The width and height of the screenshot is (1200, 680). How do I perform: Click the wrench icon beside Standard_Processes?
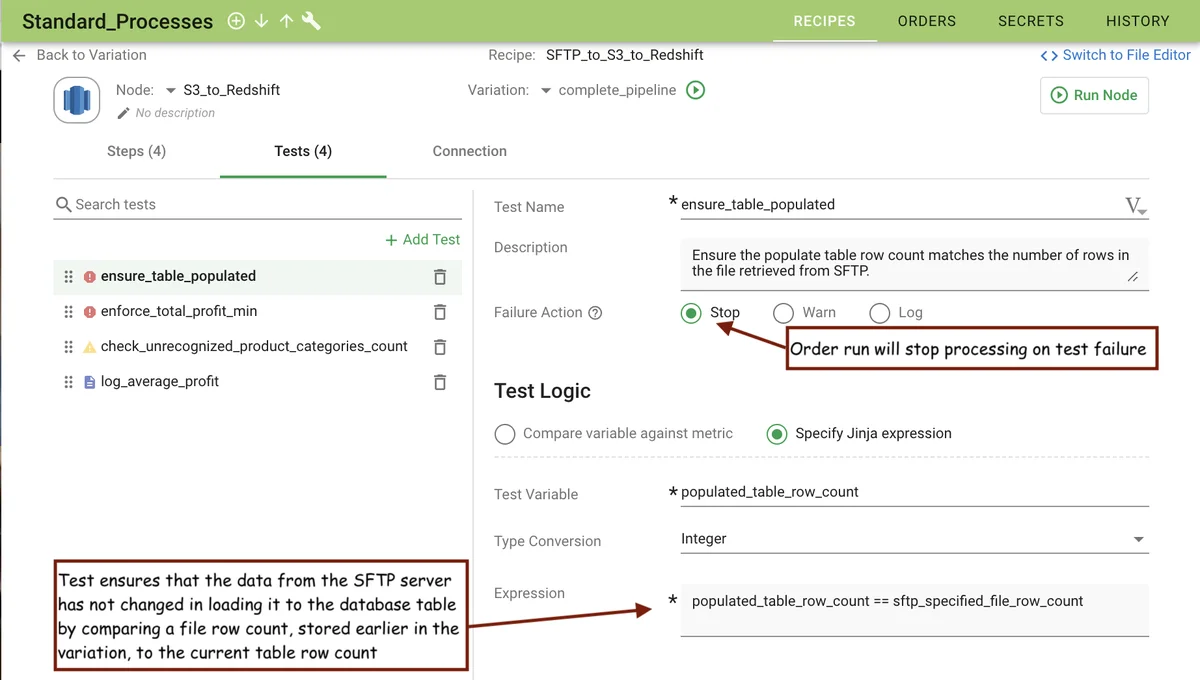click(311, 21)
